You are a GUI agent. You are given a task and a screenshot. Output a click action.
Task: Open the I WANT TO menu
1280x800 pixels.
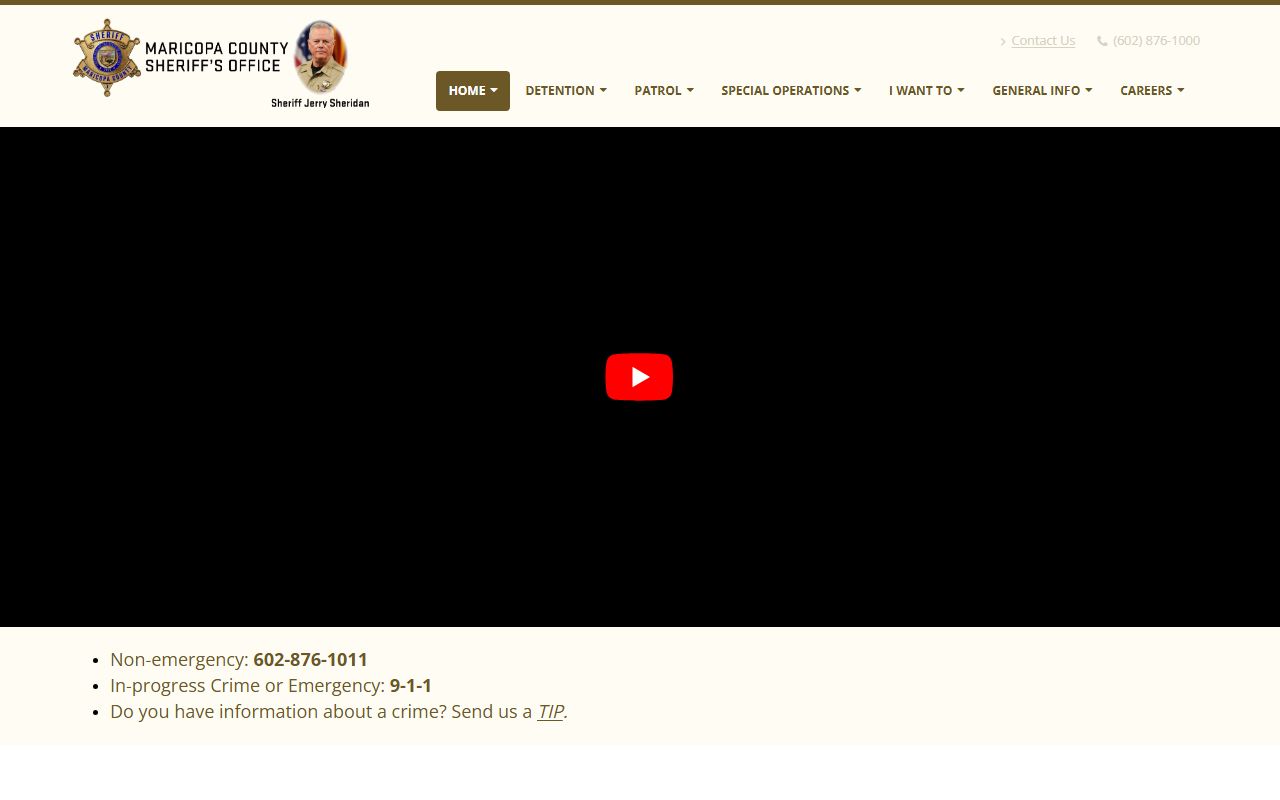click(x=926, y=90)
